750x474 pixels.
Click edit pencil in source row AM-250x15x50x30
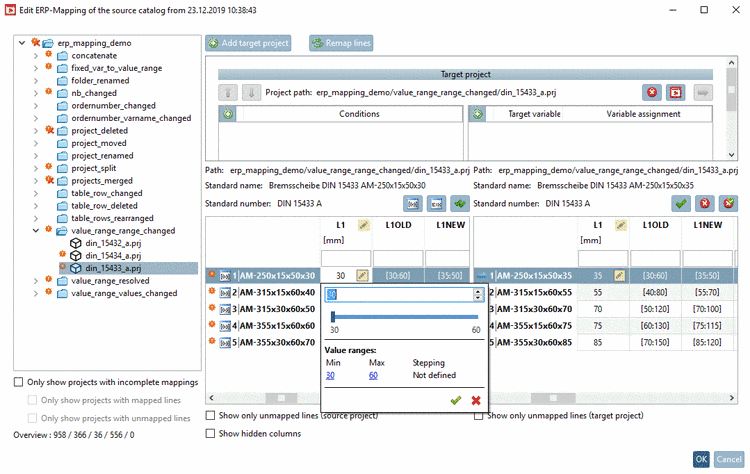pyautogui.click(x=362, y=276)
